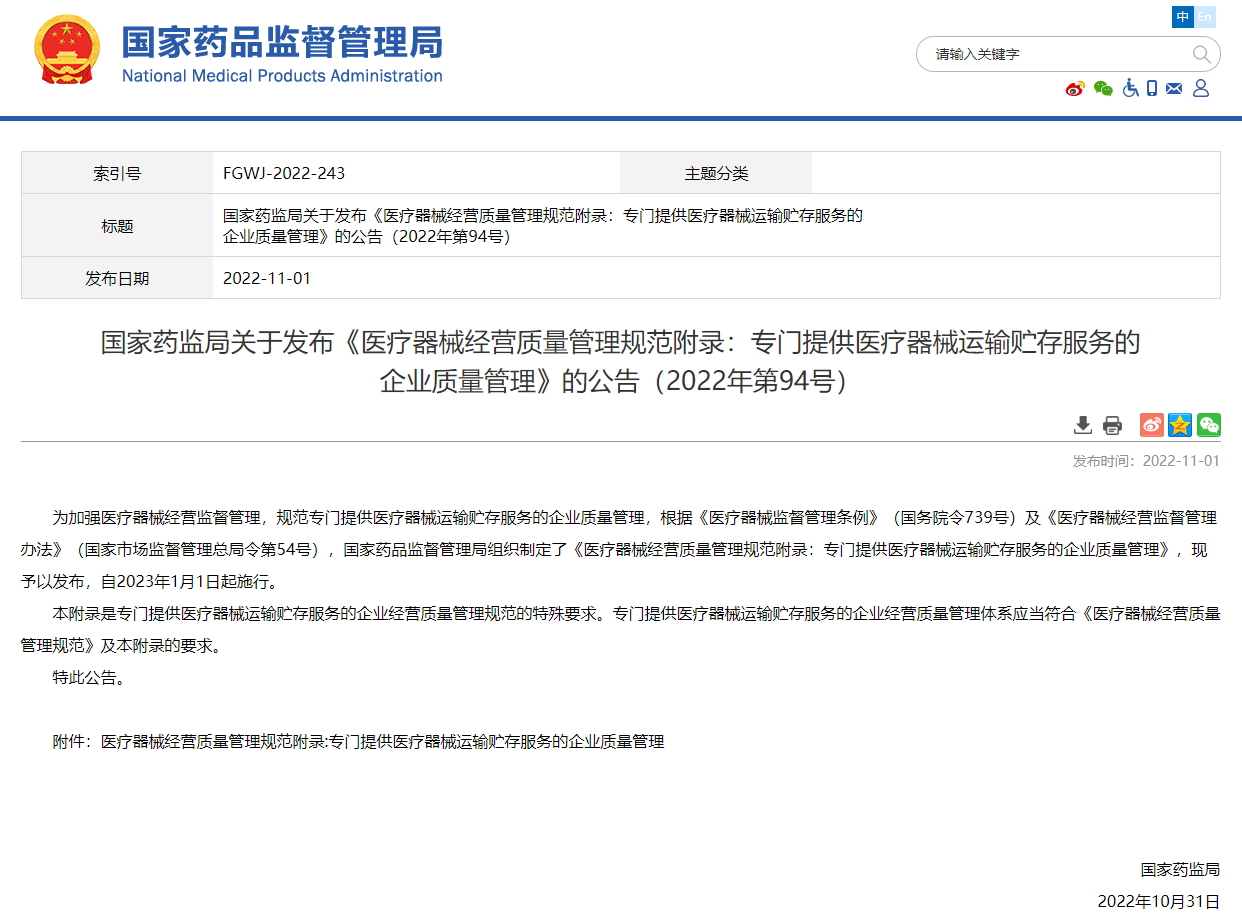Open the WeChat icon in the header

click(x=1103, y=88)
